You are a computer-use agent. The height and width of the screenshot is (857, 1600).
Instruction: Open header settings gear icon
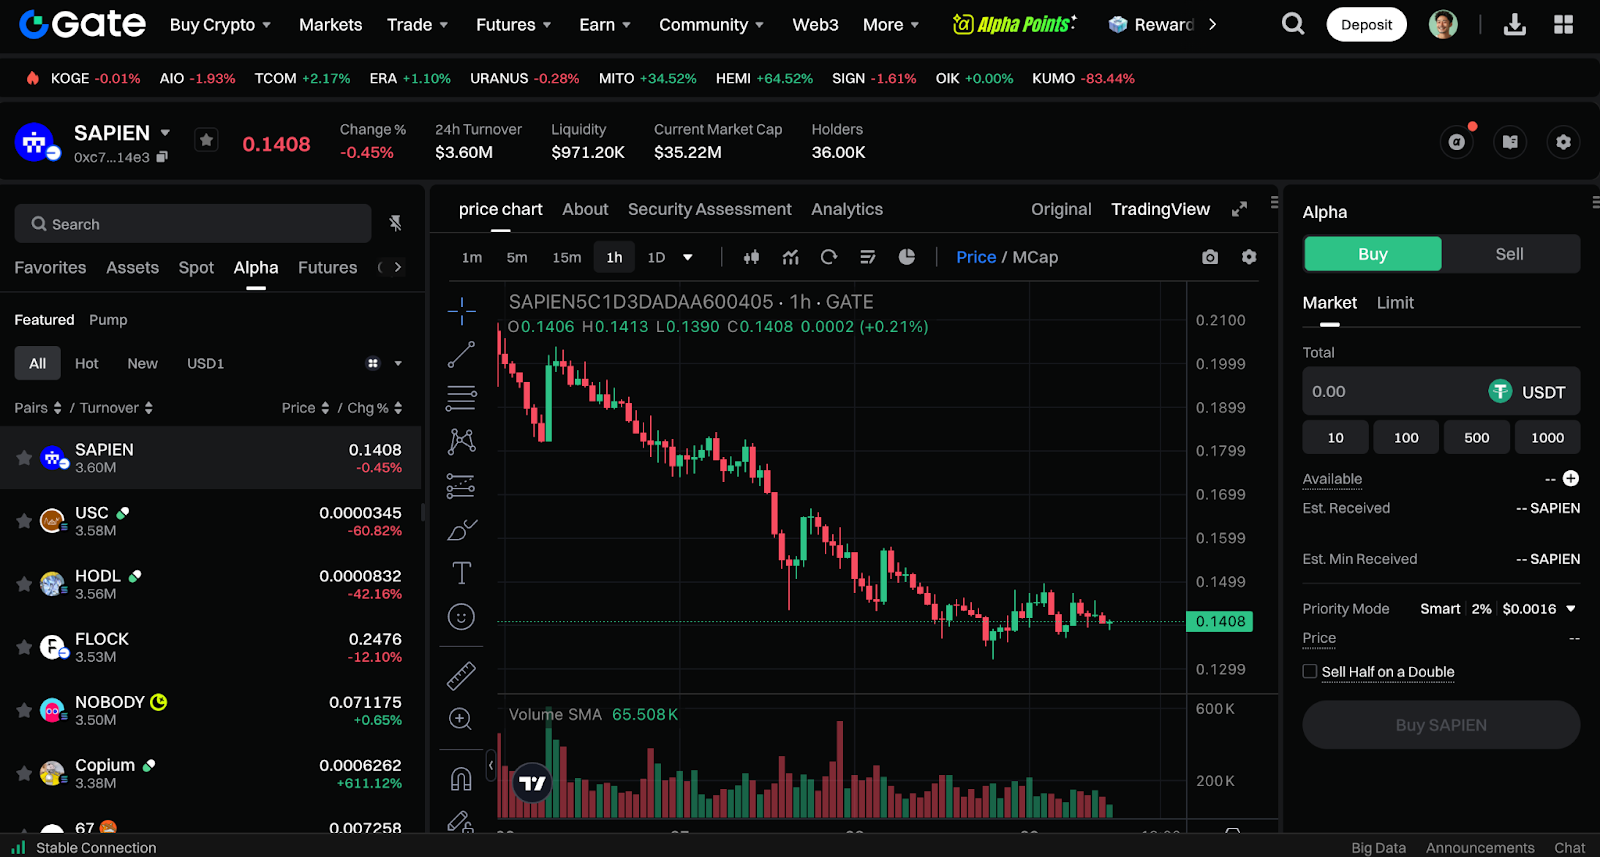coord(1564,142)
